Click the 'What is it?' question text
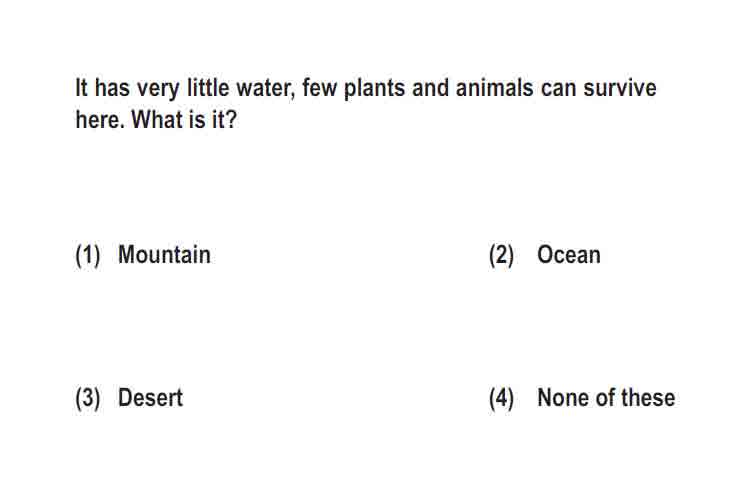Screen dimensions: 750x500 [184, 119]
